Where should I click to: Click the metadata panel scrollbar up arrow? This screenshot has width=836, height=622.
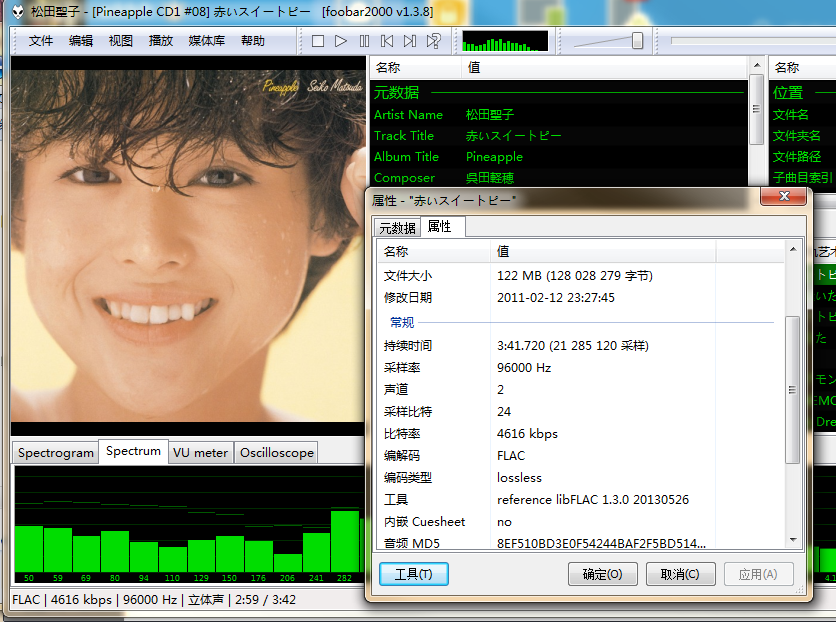coord(756,65)
